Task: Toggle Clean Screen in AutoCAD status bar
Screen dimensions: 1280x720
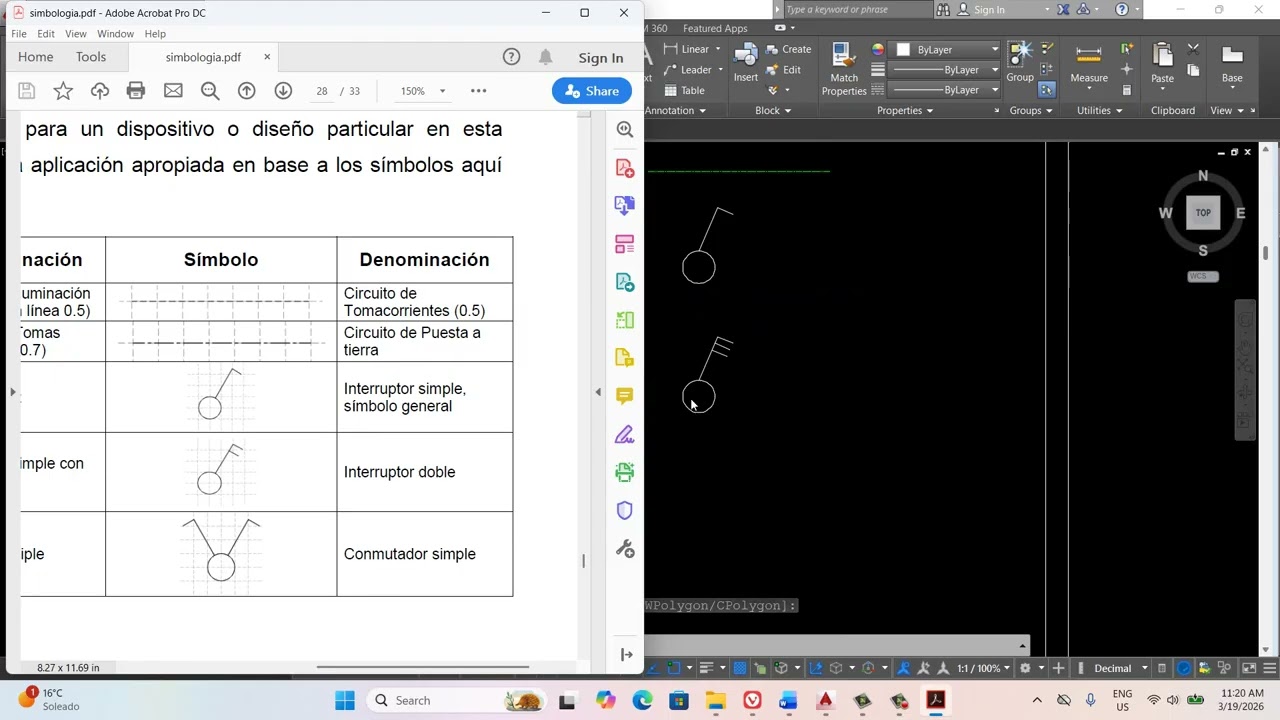Action: pos(1249,668)
